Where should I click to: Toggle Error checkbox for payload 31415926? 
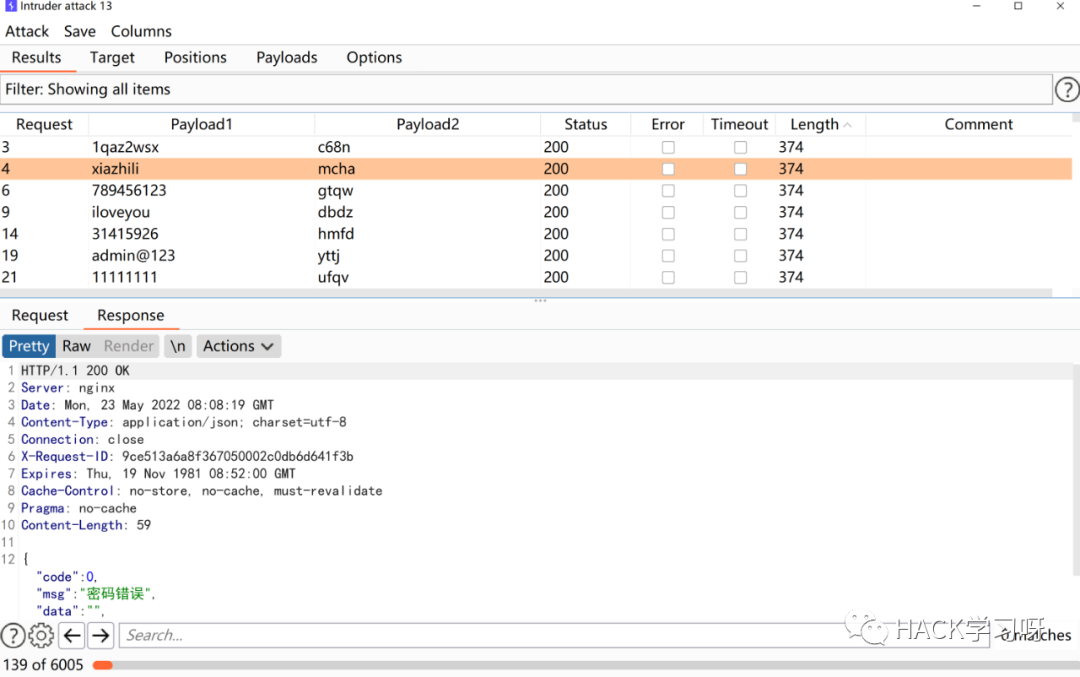(668, 234)
